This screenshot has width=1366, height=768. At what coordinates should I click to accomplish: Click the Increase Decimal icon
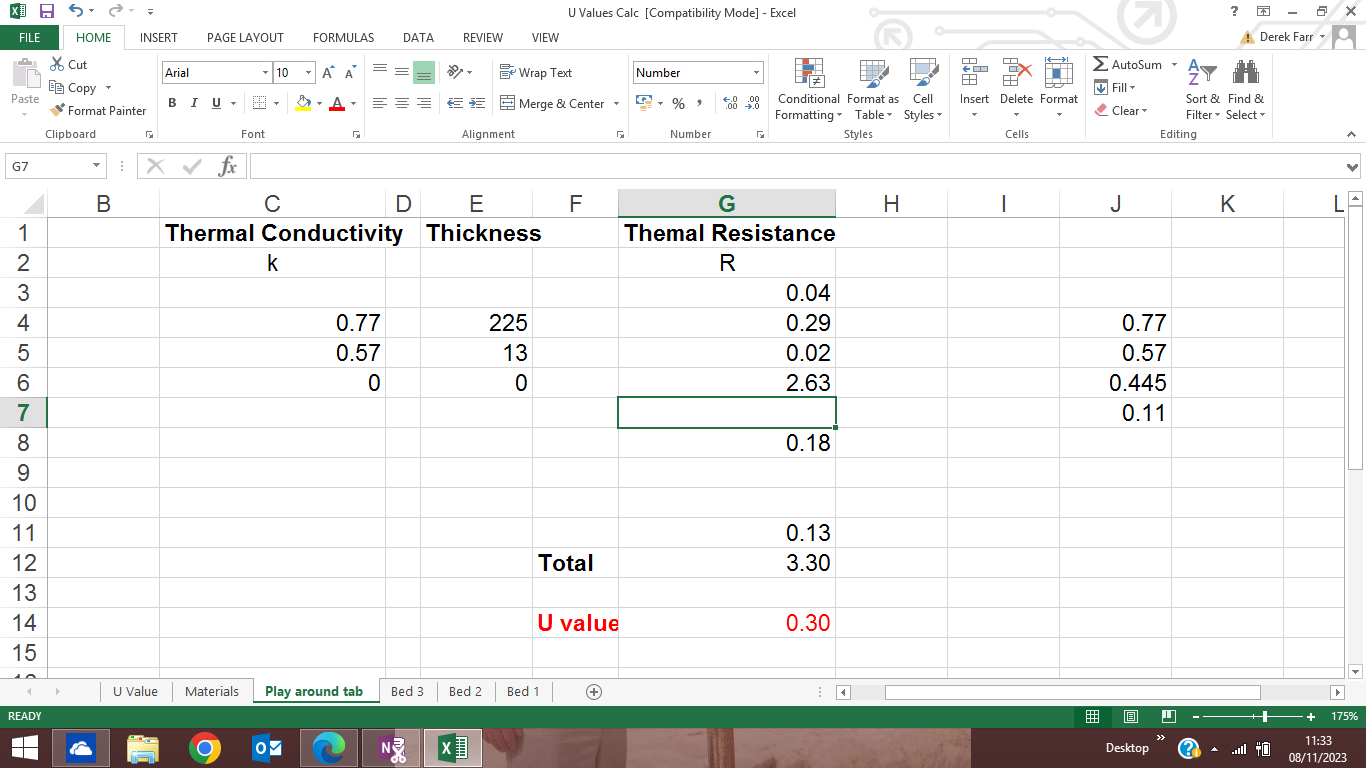coord(730,103)
